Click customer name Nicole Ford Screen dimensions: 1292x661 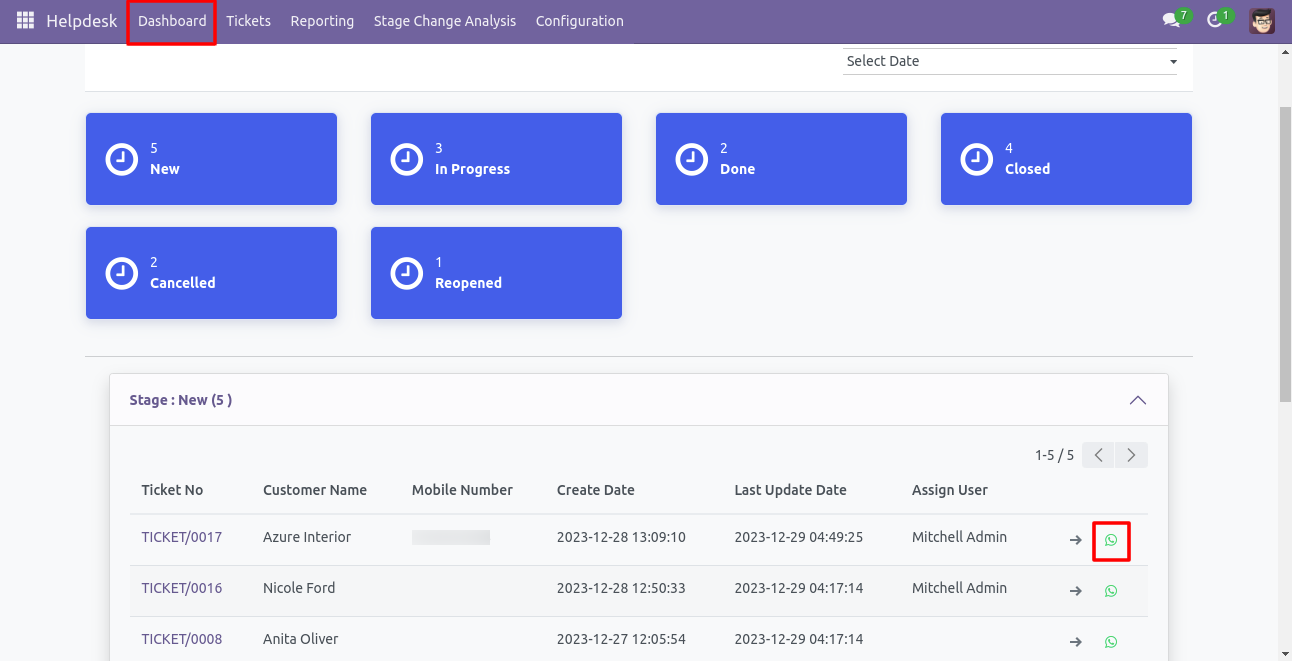tap(299, 588)
